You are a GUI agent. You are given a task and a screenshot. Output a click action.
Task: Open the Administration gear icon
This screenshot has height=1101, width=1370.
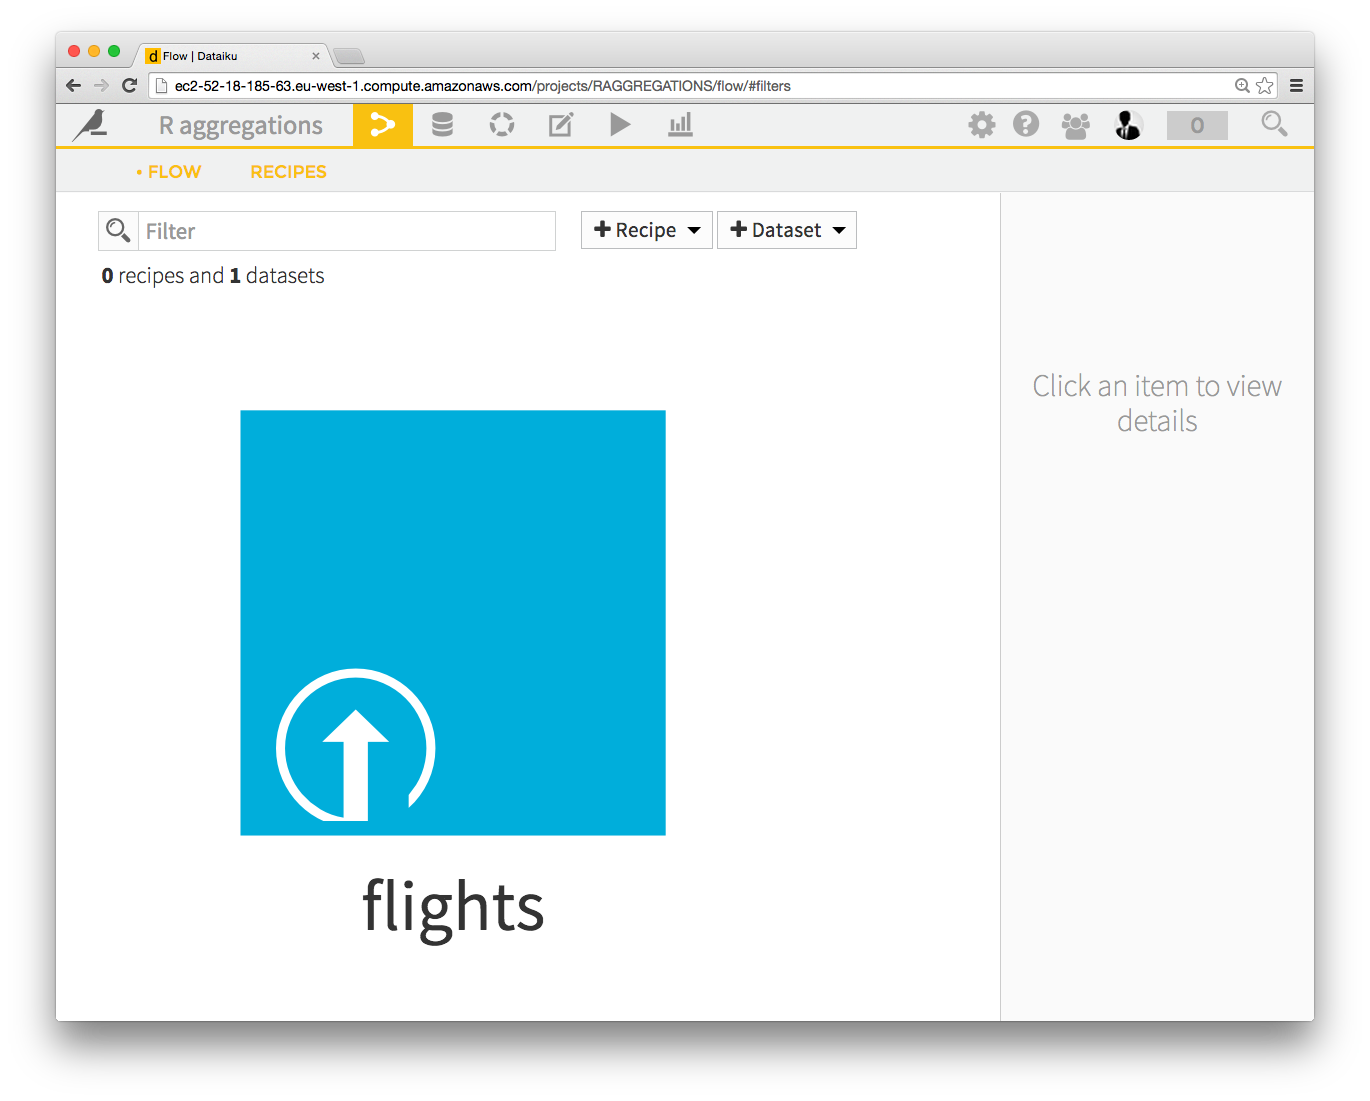click(981, 125)
